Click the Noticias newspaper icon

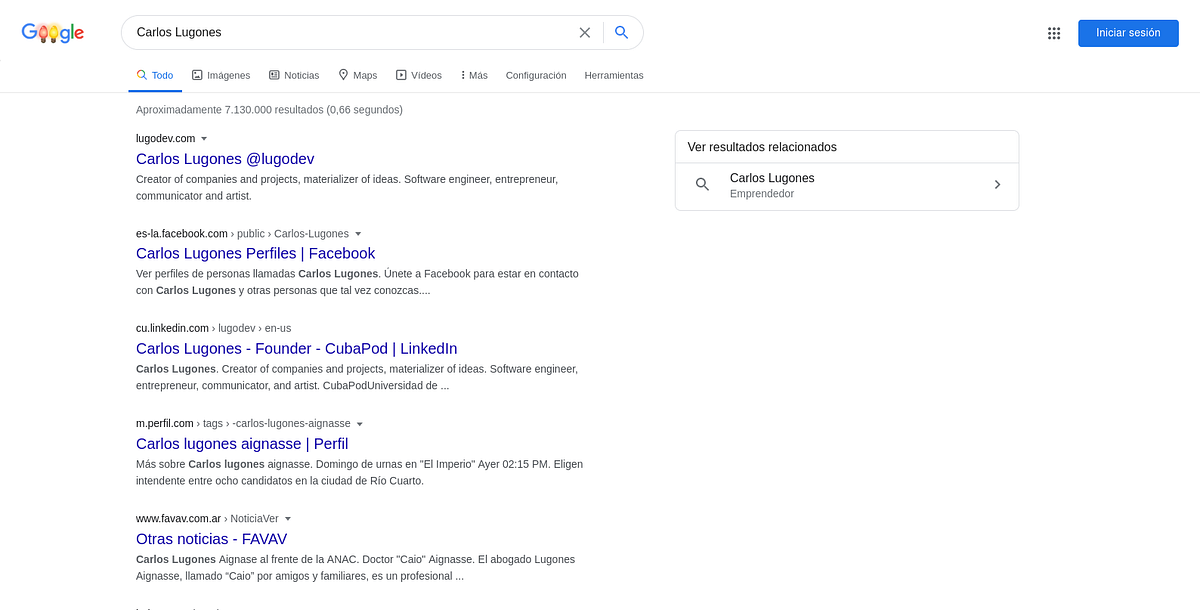[x=274, y=75]
